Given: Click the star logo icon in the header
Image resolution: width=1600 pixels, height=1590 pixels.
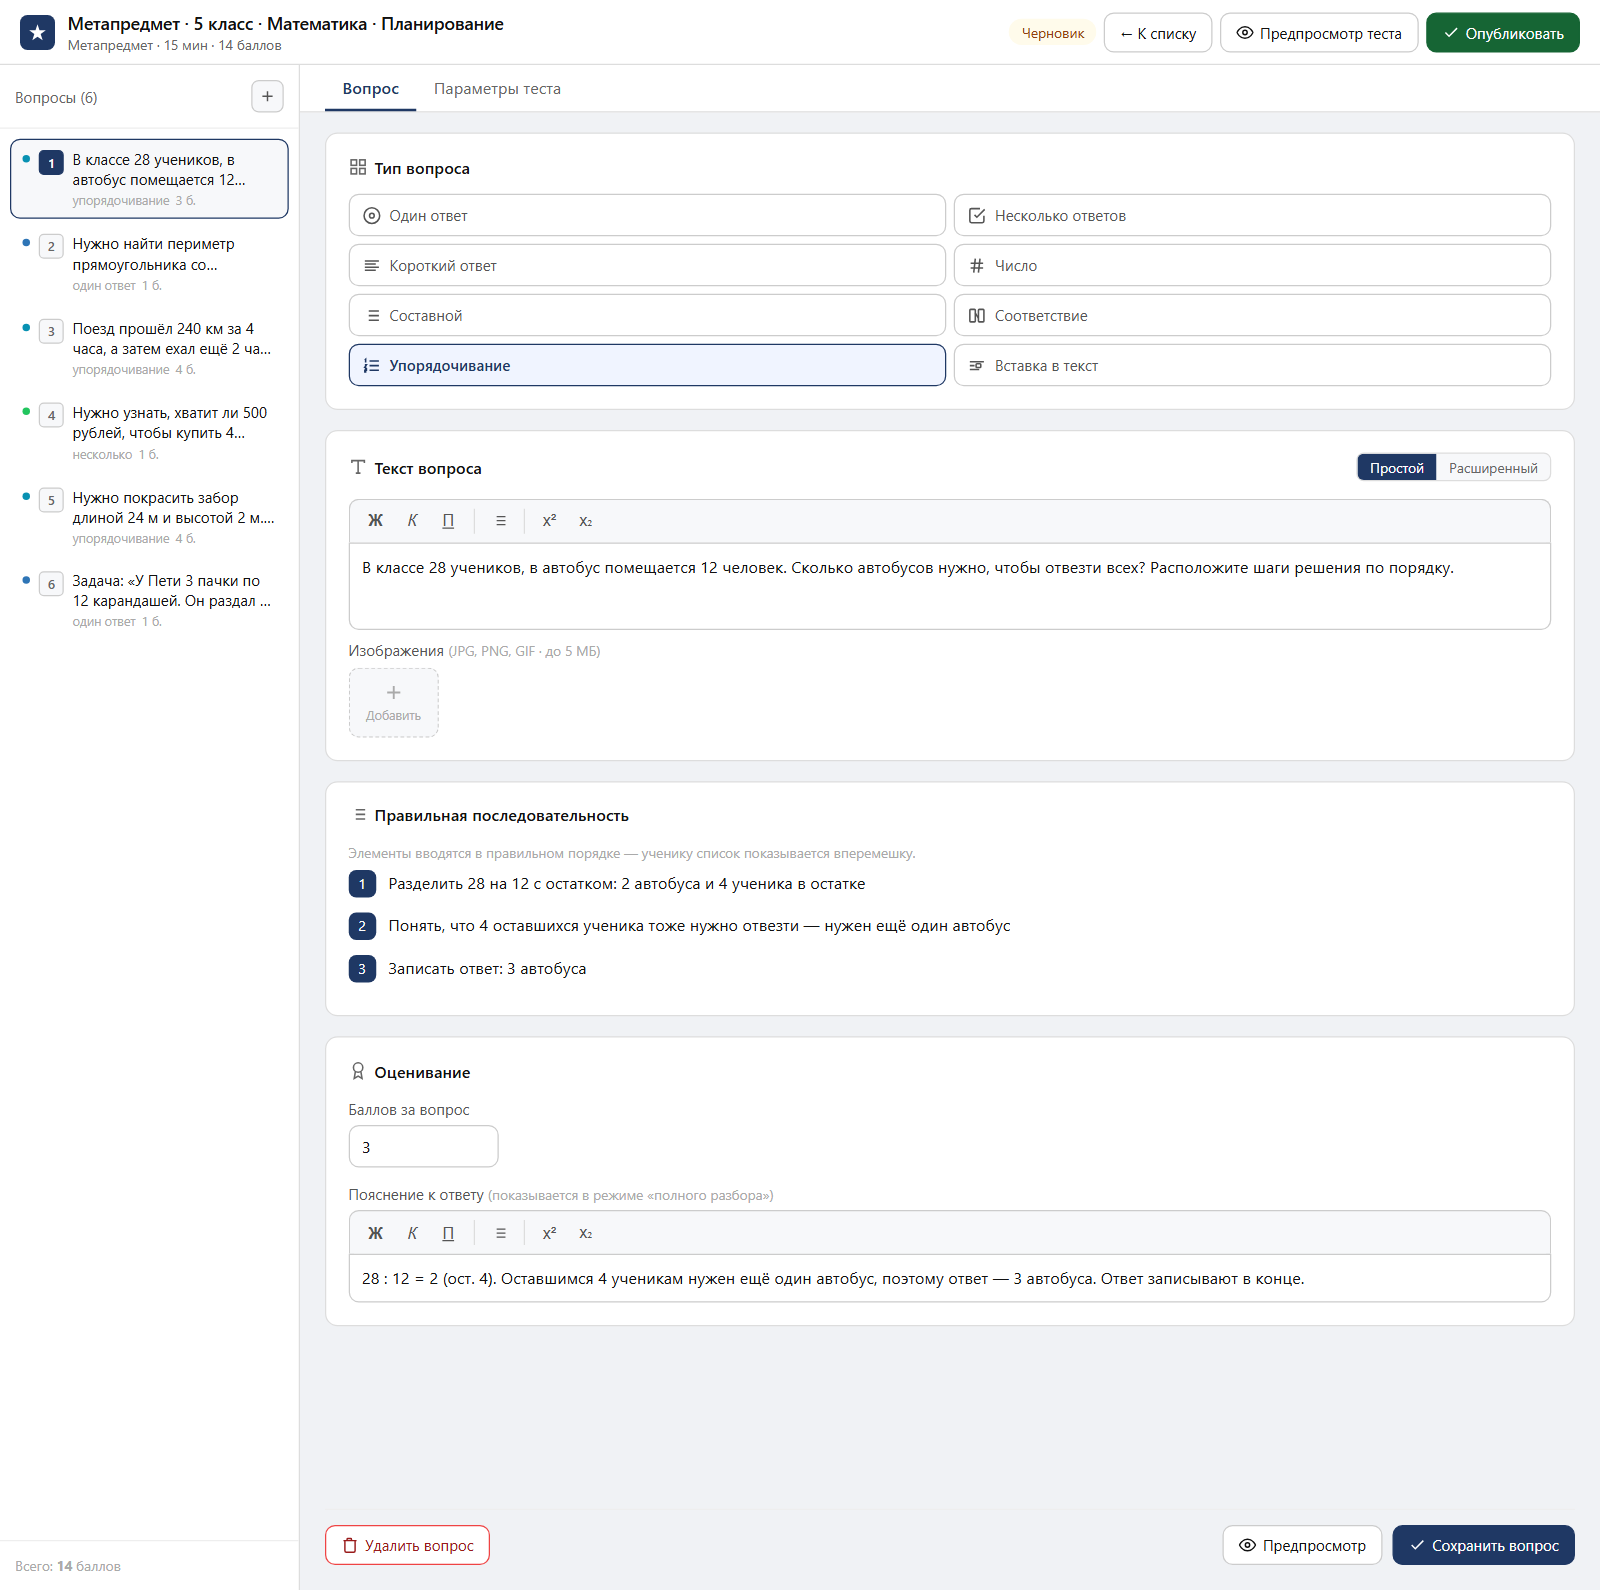Looking at the screenshot, I should pyautogui.click(x=38, y=33).
